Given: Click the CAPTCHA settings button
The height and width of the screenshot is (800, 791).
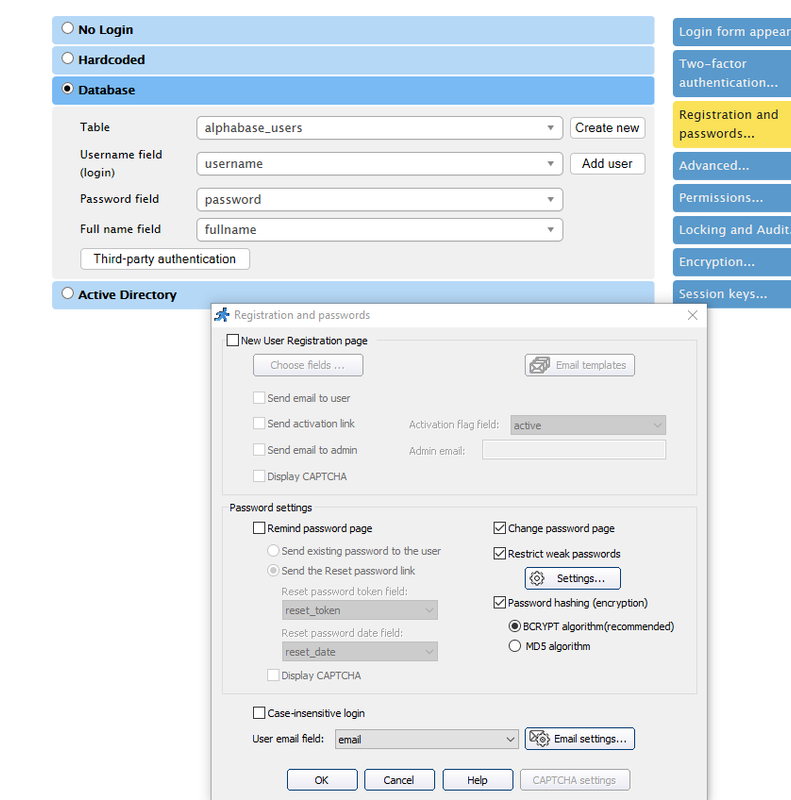Looking at the screenshot, I should pos(575,780).
